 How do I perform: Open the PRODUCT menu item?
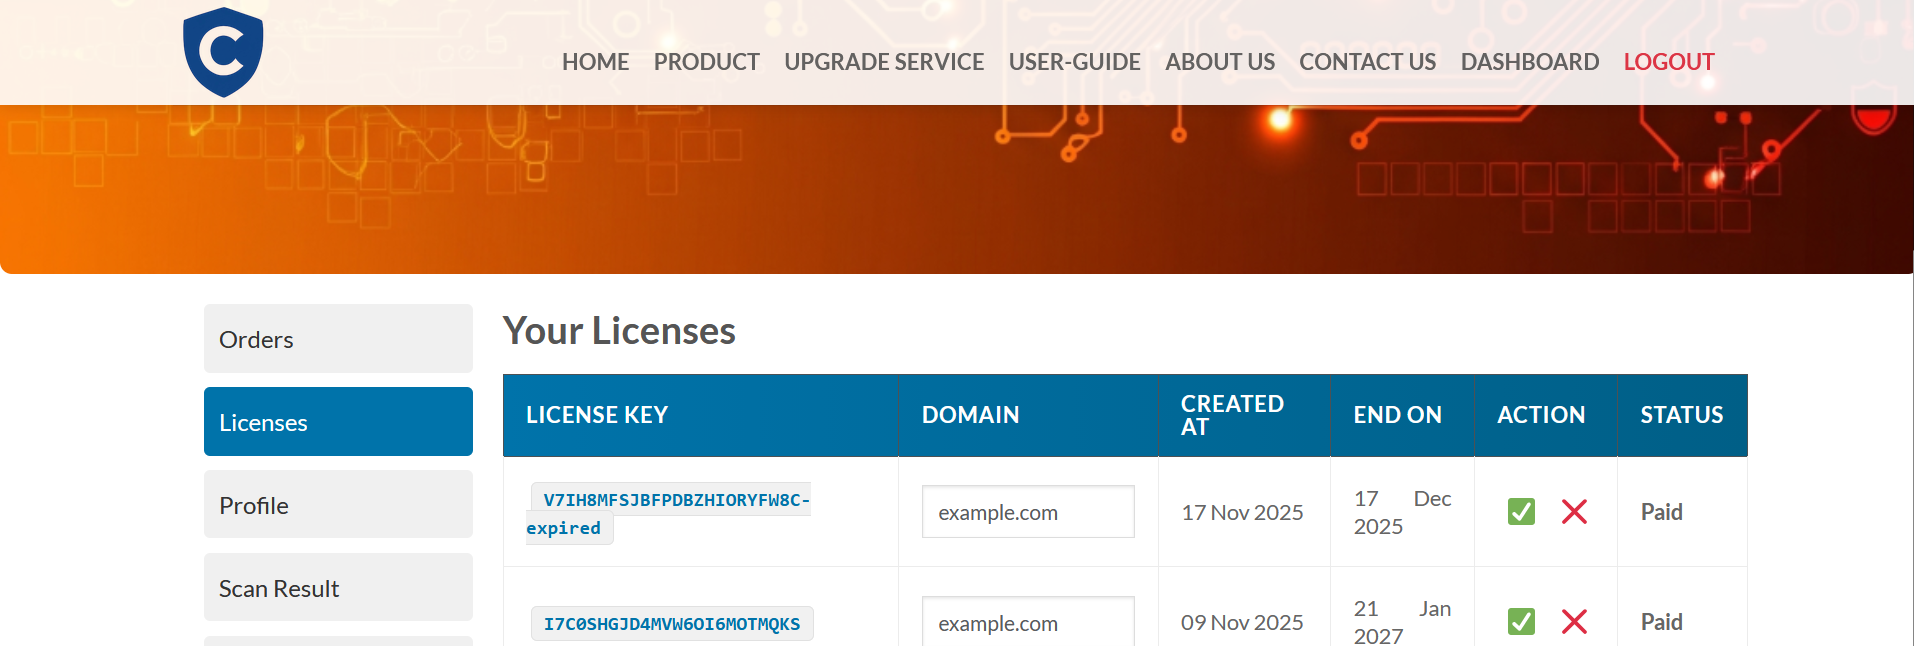[x=706, y=62]
